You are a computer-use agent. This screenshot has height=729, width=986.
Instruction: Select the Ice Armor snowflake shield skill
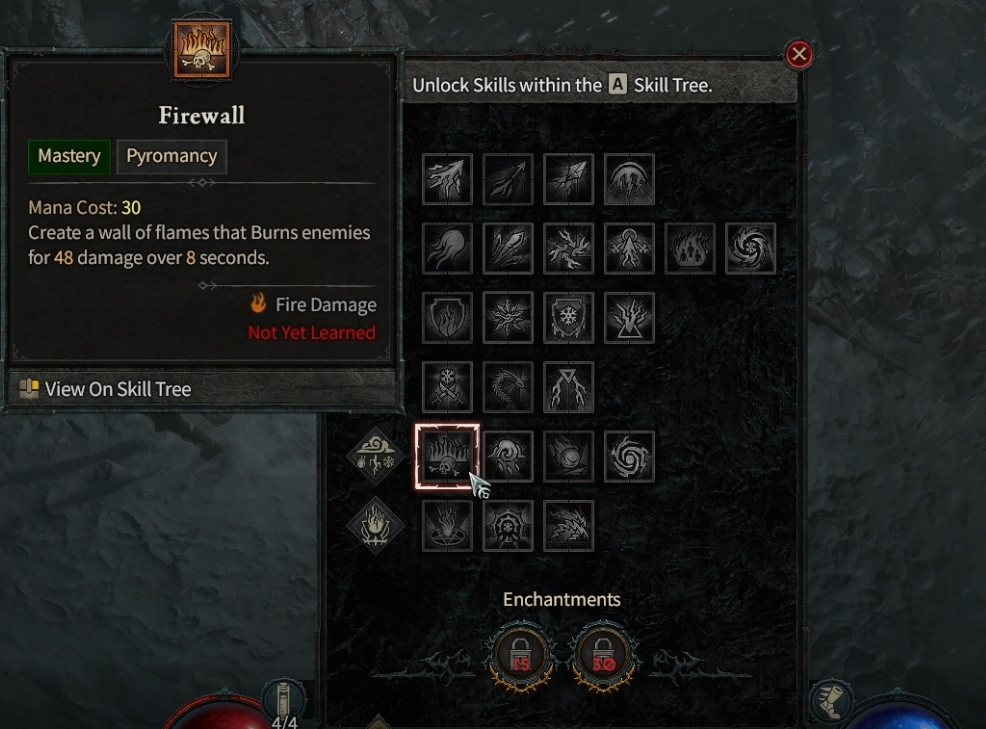pyautogui.click(x=568, y=318)
